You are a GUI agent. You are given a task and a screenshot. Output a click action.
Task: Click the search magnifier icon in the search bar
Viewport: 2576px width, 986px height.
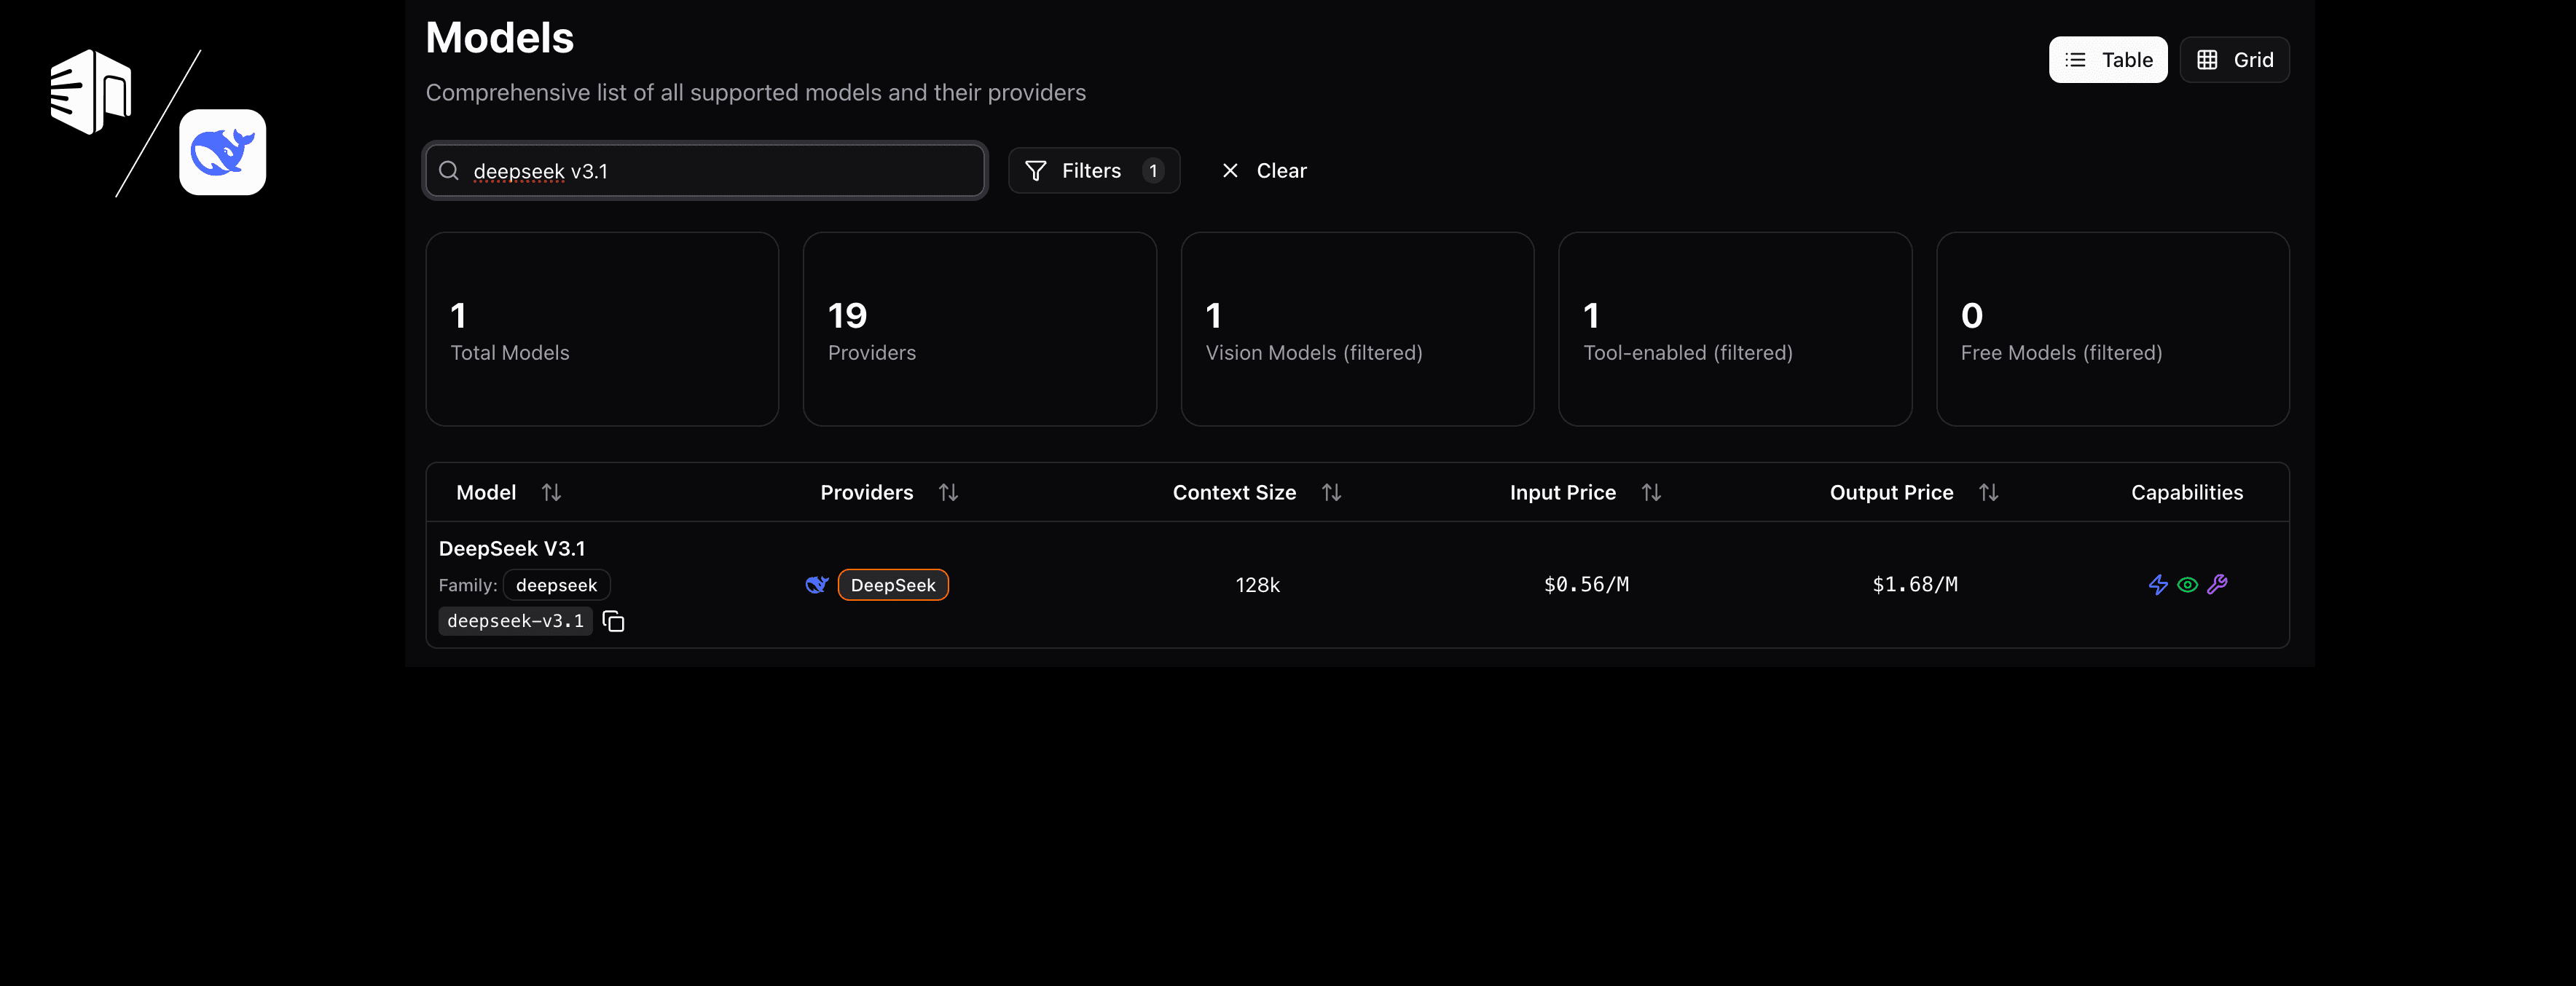(x=449, y=170)
